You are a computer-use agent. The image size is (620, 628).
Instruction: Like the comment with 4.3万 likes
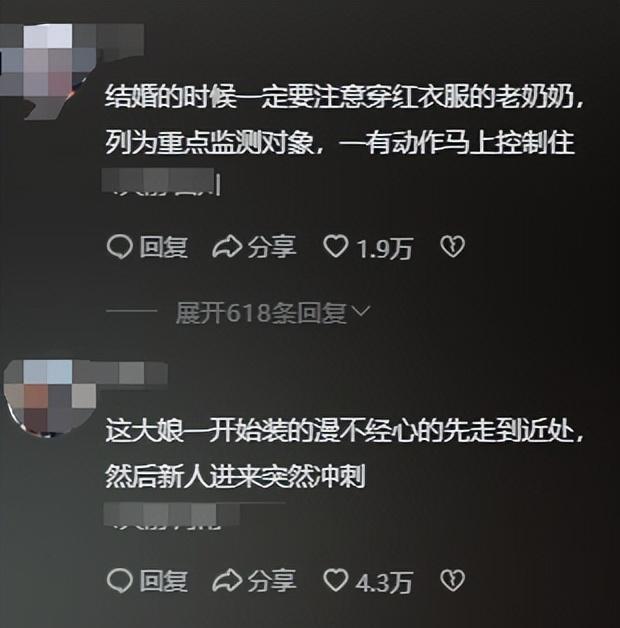pos(336,580)
